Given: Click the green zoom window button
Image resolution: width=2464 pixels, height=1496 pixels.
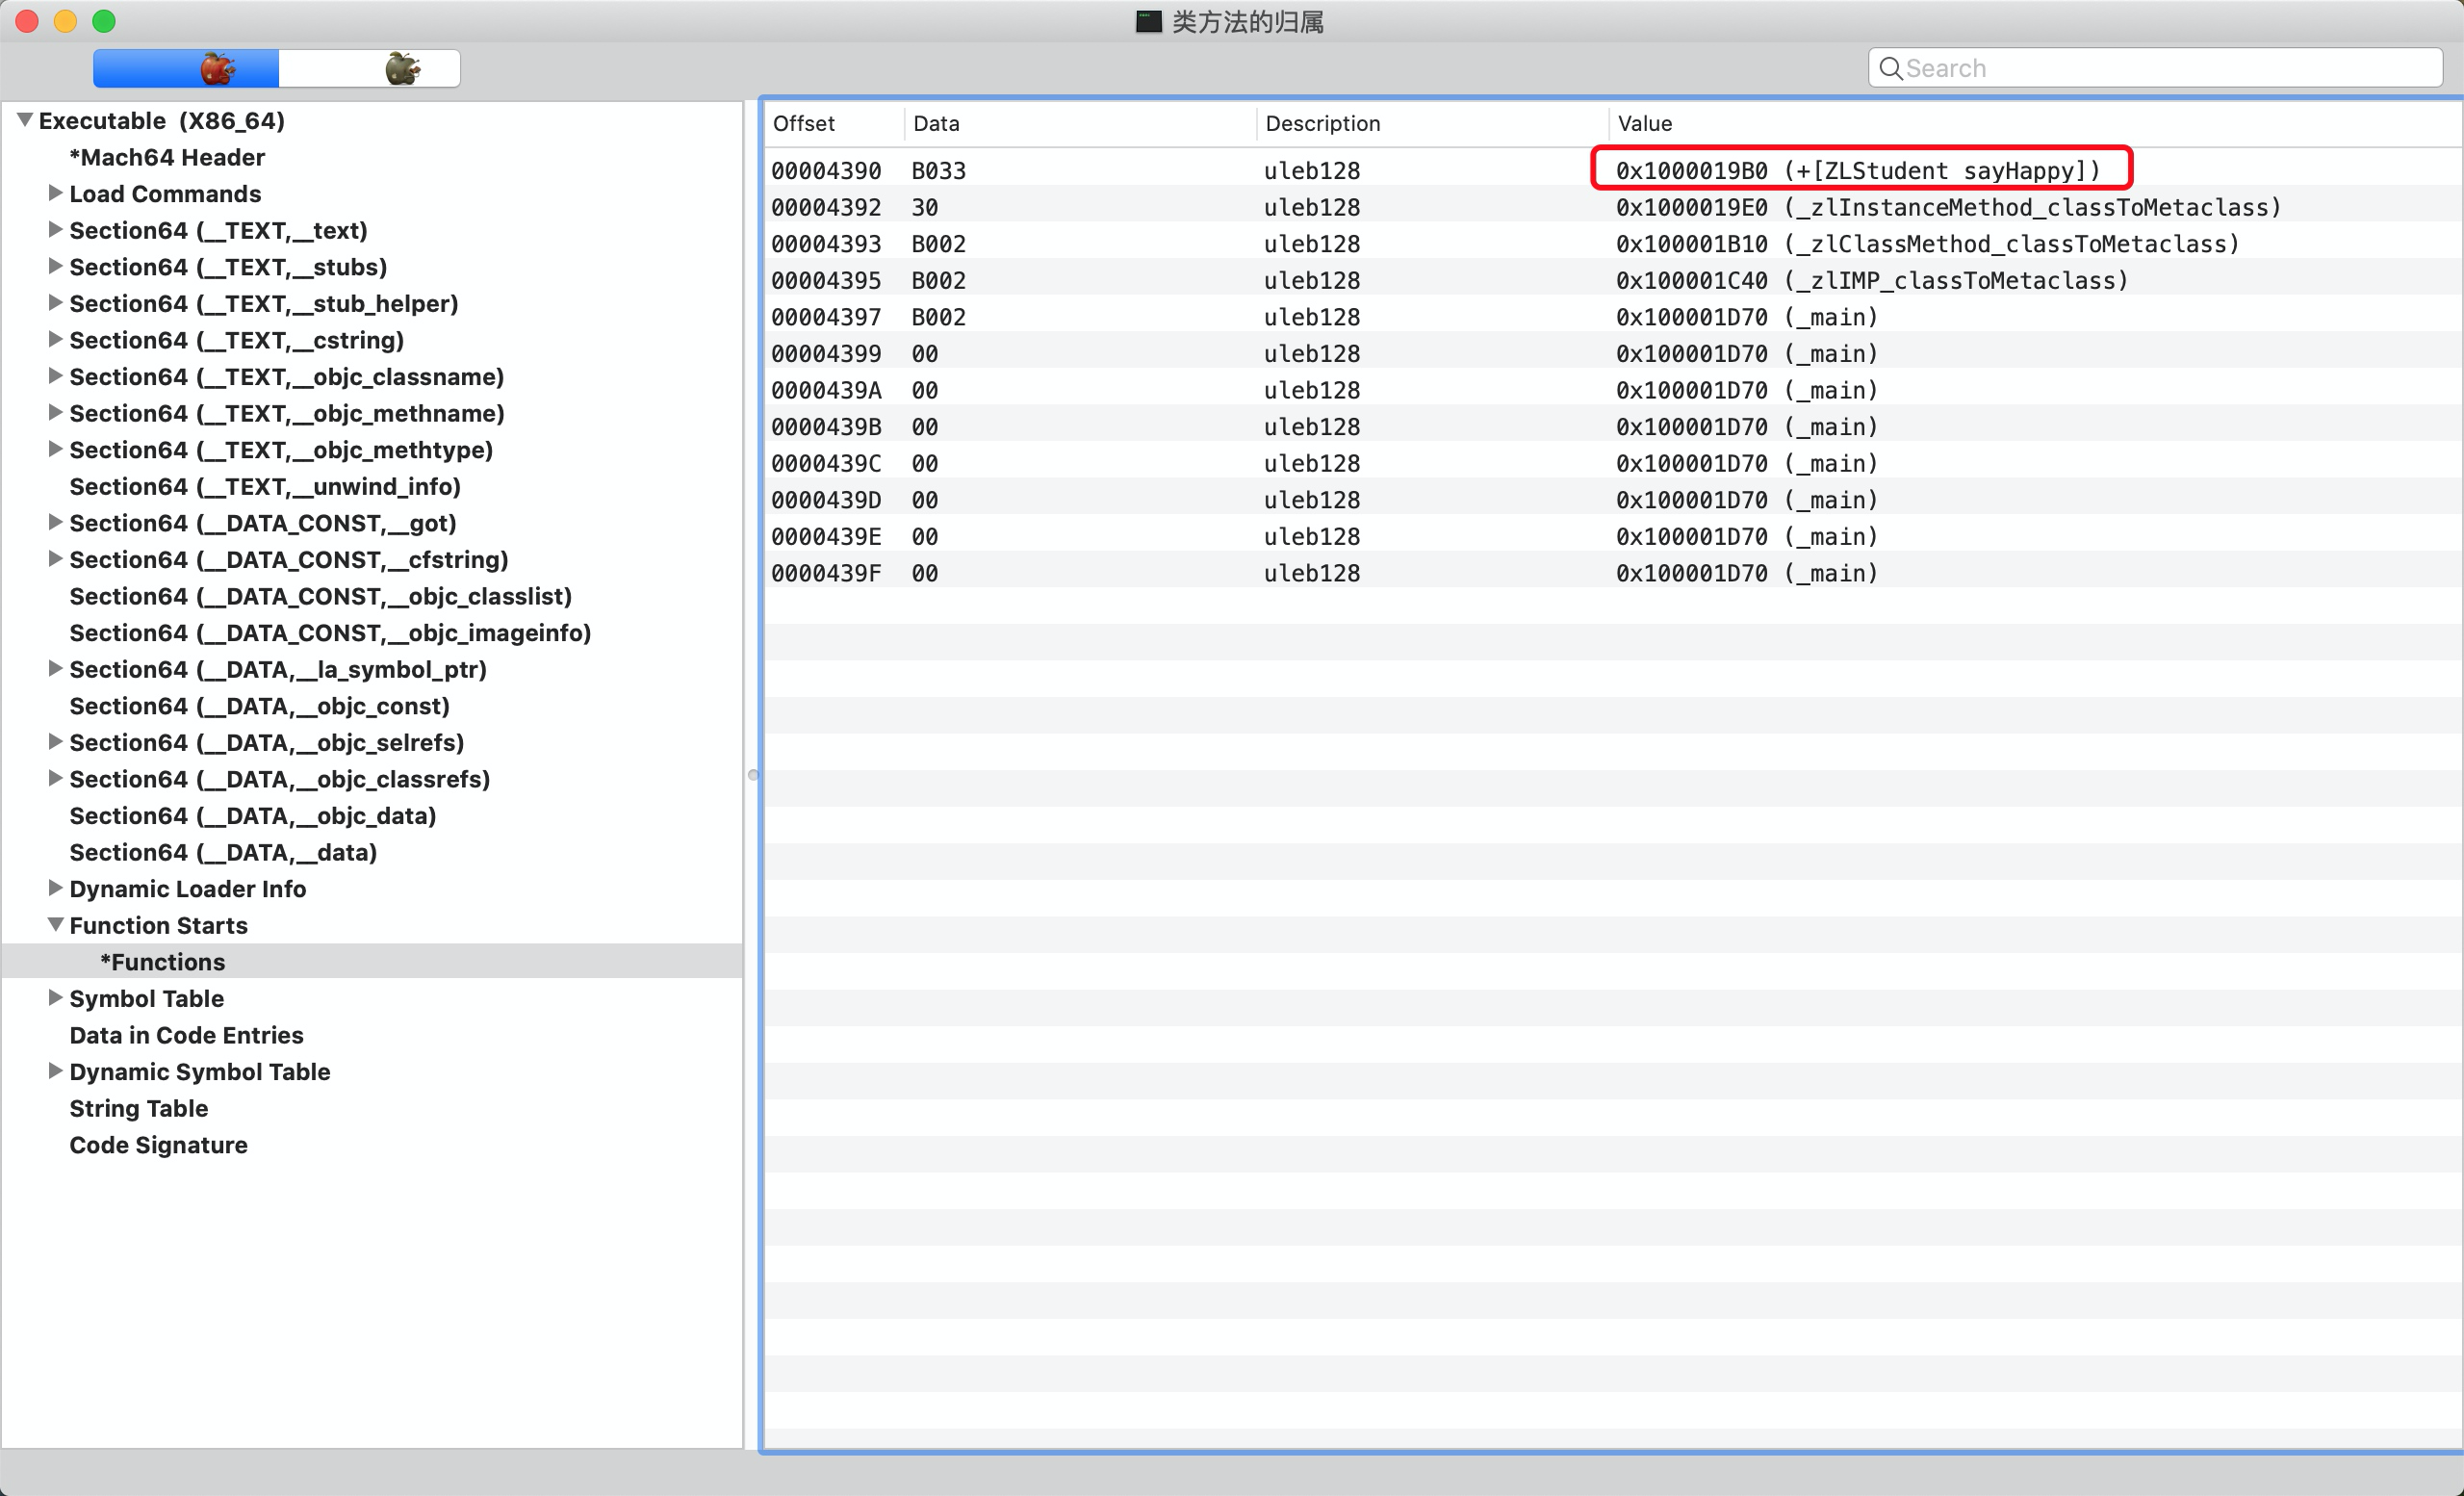Looking at the screenshot, I should click(x=104, y=21).
